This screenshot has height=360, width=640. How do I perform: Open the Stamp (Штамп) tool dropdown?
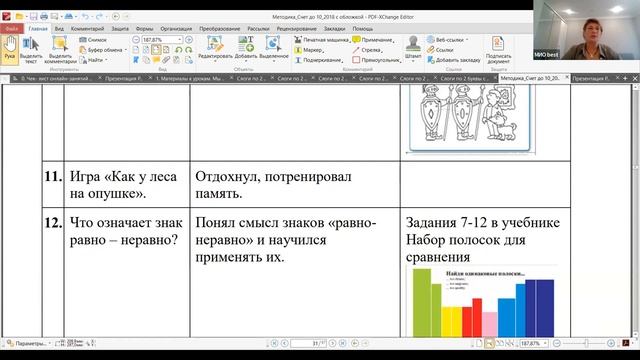[413, 49]
